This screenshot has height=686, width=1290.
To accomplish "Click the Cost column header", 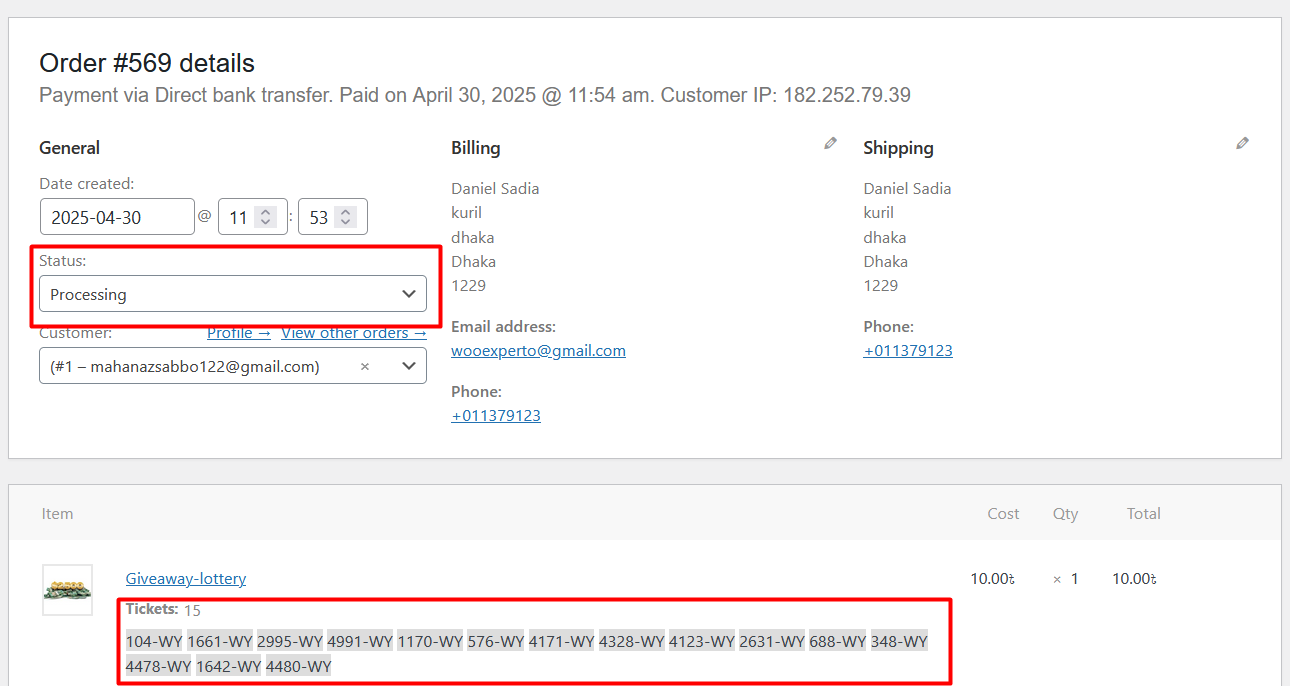I will 1003,514.
